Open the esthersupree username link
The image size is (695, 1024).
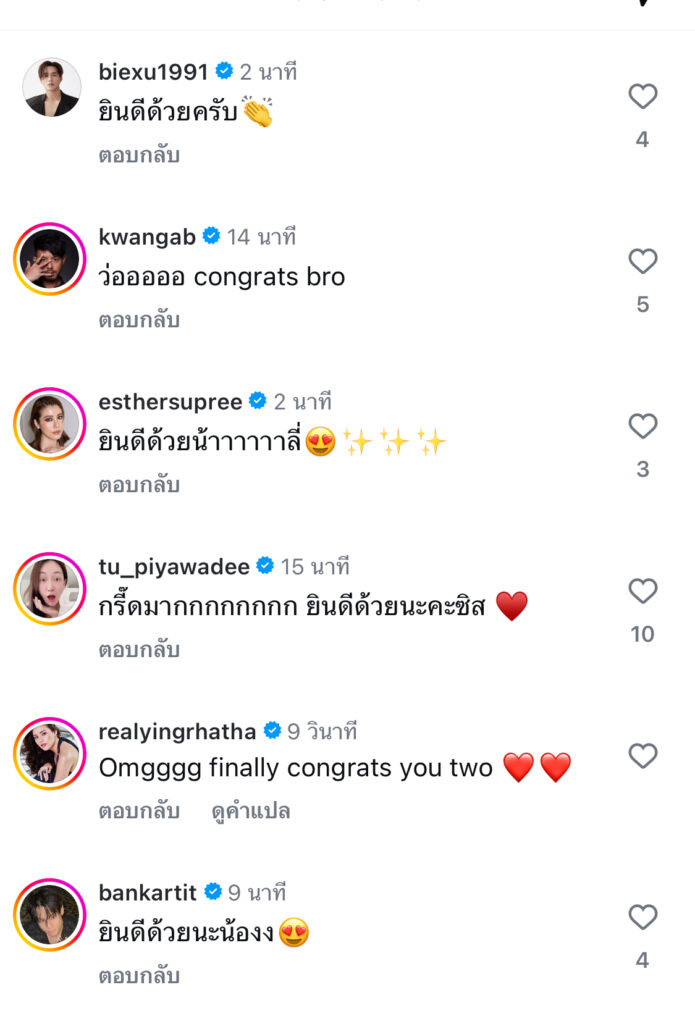(171, 402)
